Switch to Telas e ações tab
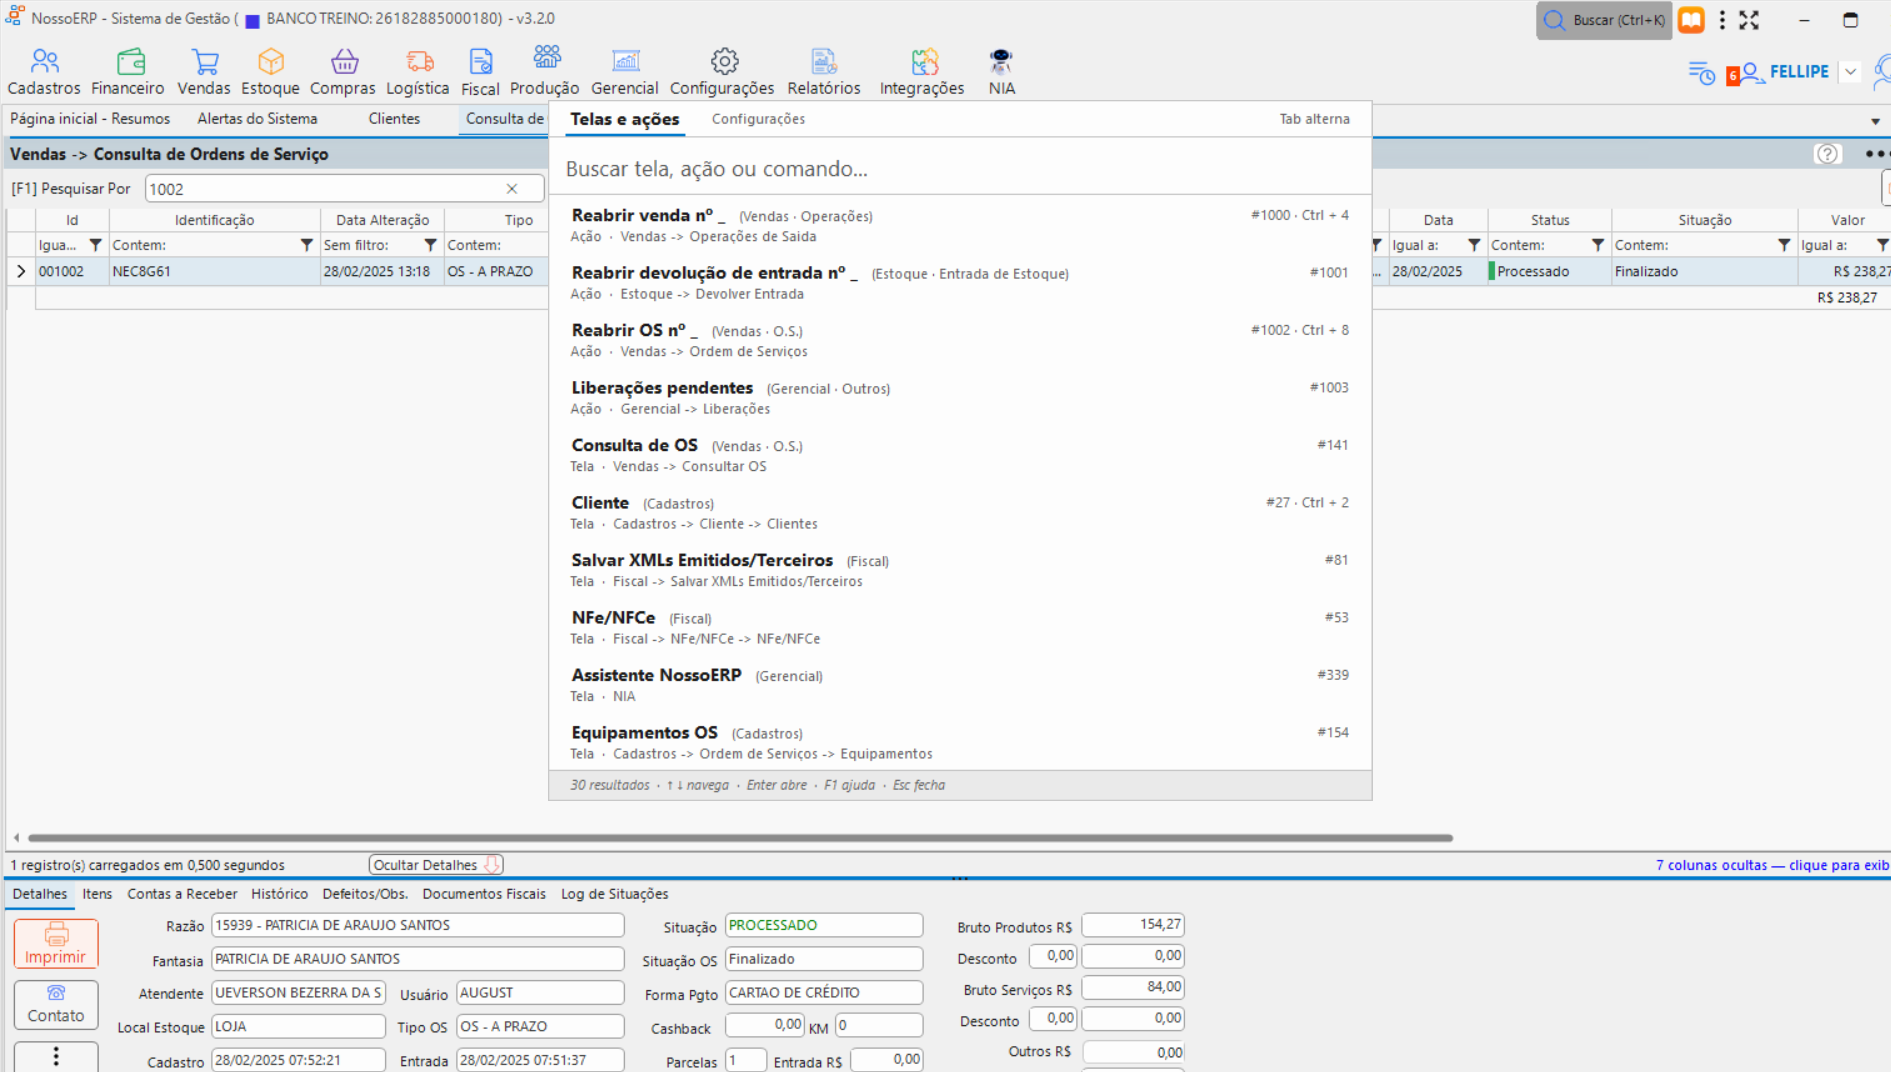Screen dimensions: 1891x1072 [625, 119]
